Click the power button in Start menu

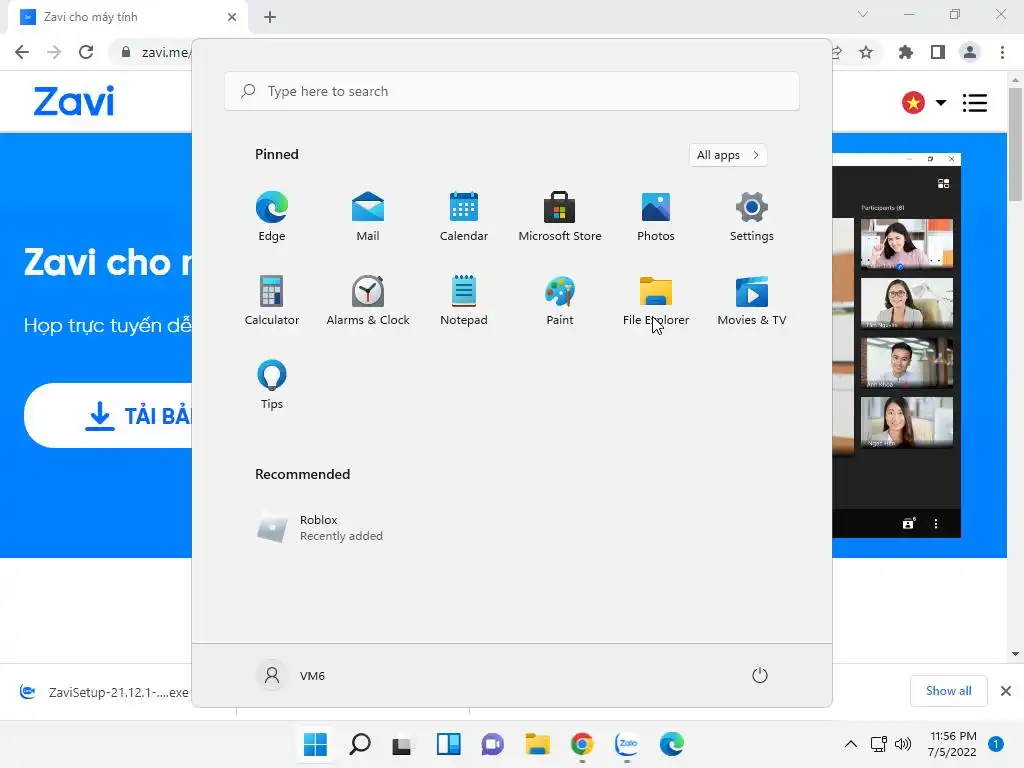[x=760, y=675]
